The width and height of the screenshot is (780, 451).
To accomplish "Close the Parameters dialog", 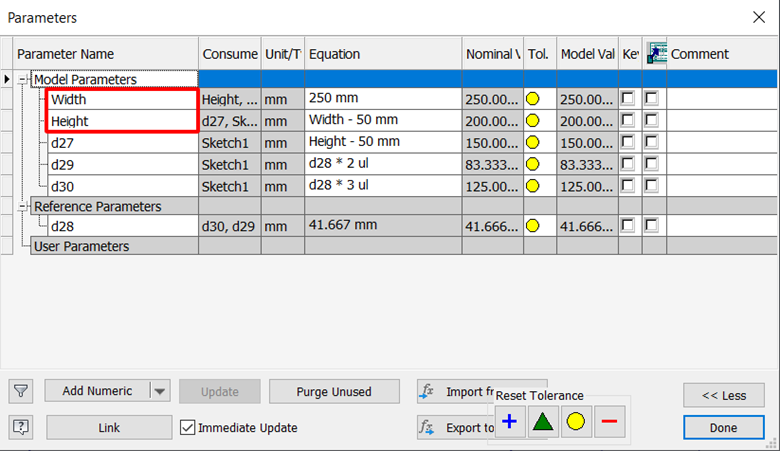I will click(x=759, y=17).
